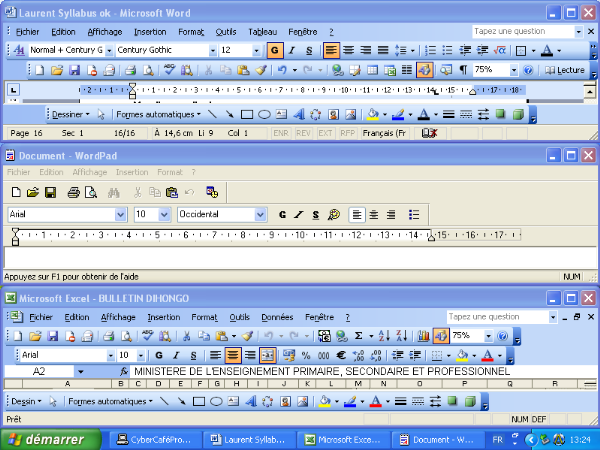Click the Excel font color red A
This screenshot has height=450, width=600.
(488, 355)
